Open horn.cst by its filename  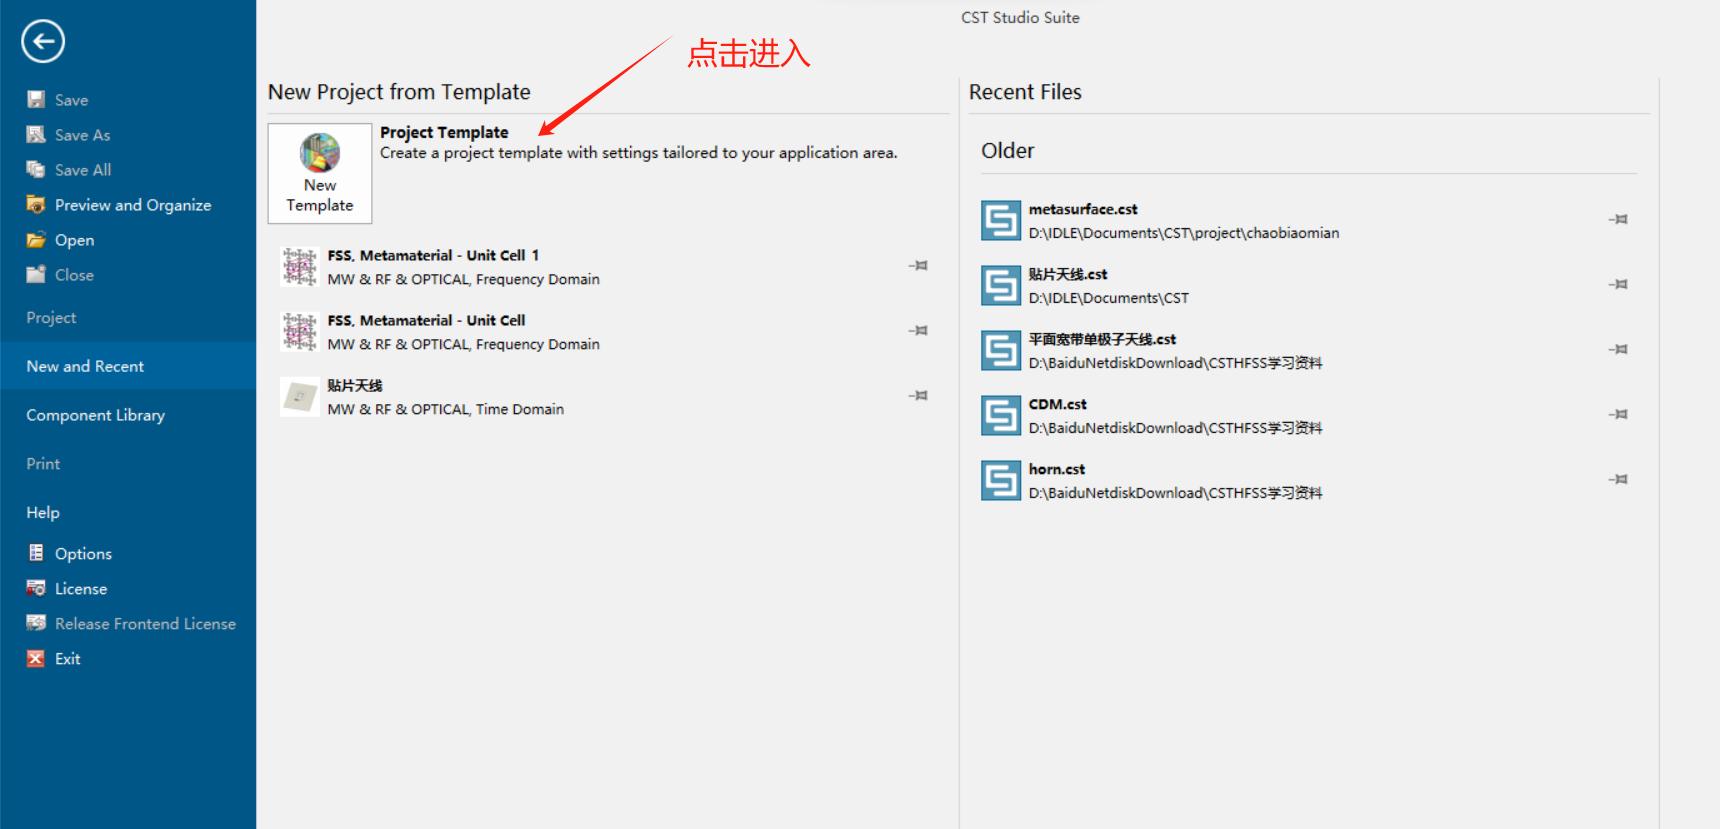click(1056, 469)
